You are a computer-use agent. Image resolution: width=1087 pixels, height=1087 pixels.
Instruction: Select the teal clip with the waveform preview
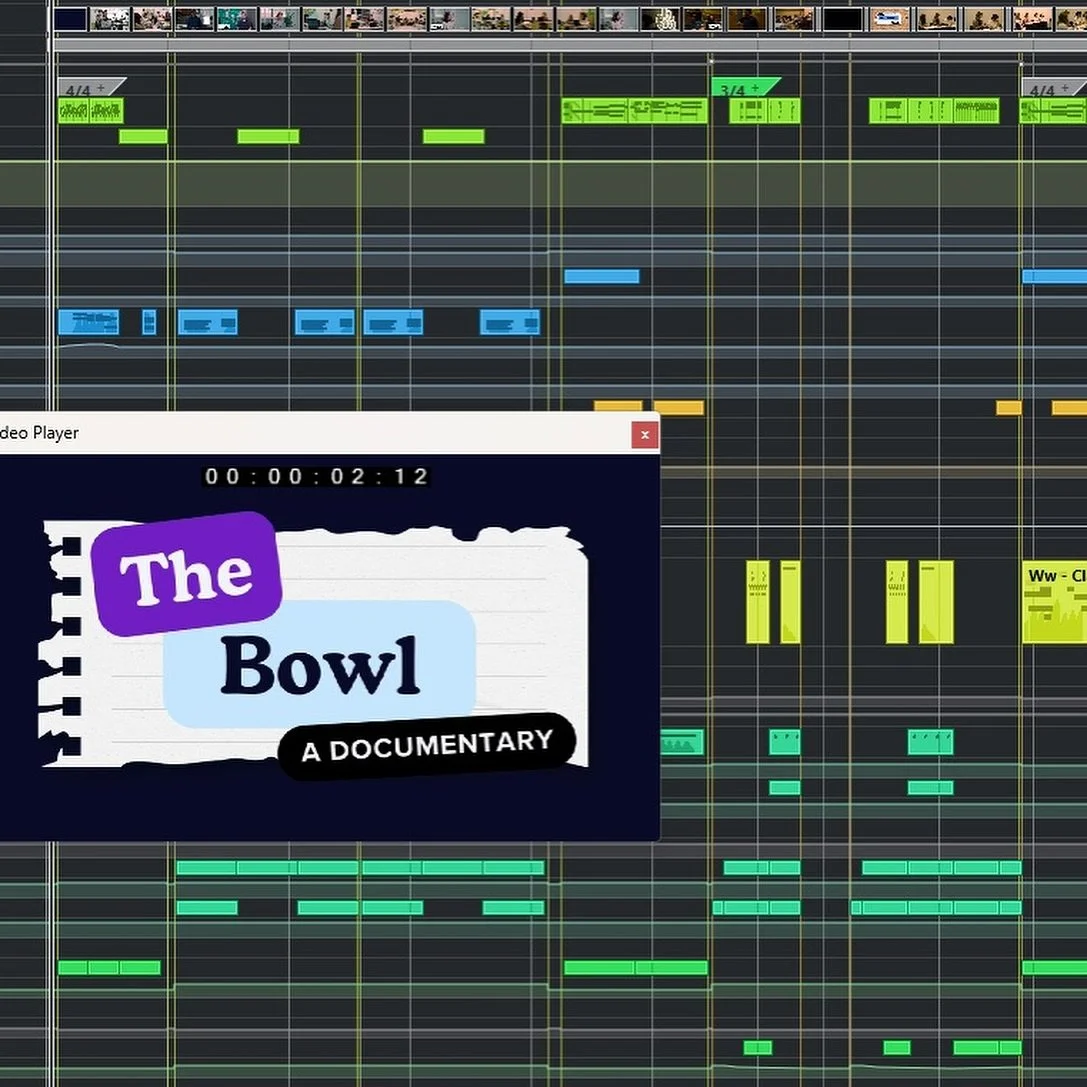click(683, 742)
